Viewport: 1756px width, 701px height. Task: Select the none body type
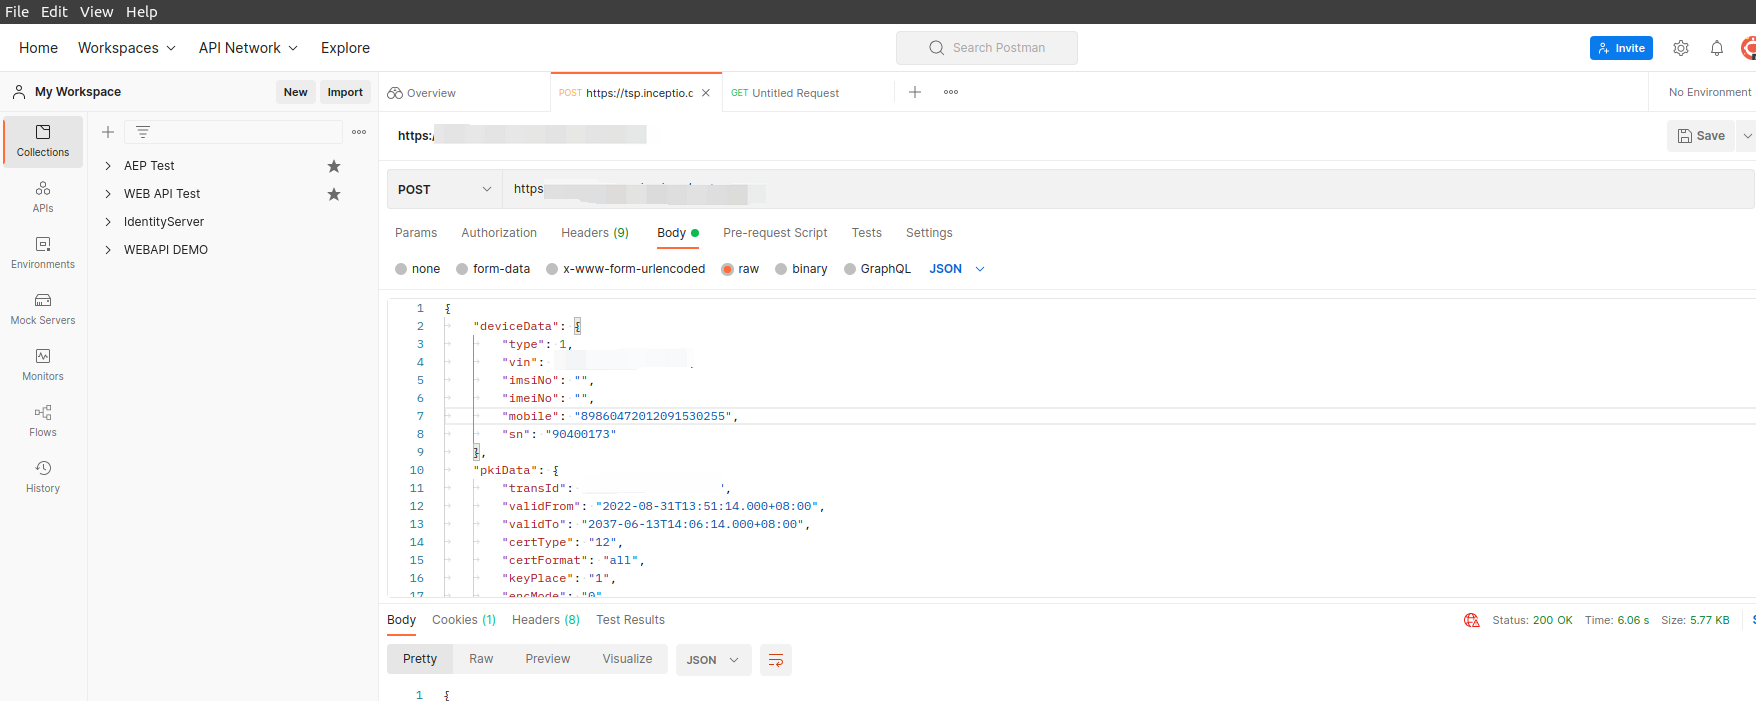401,269
